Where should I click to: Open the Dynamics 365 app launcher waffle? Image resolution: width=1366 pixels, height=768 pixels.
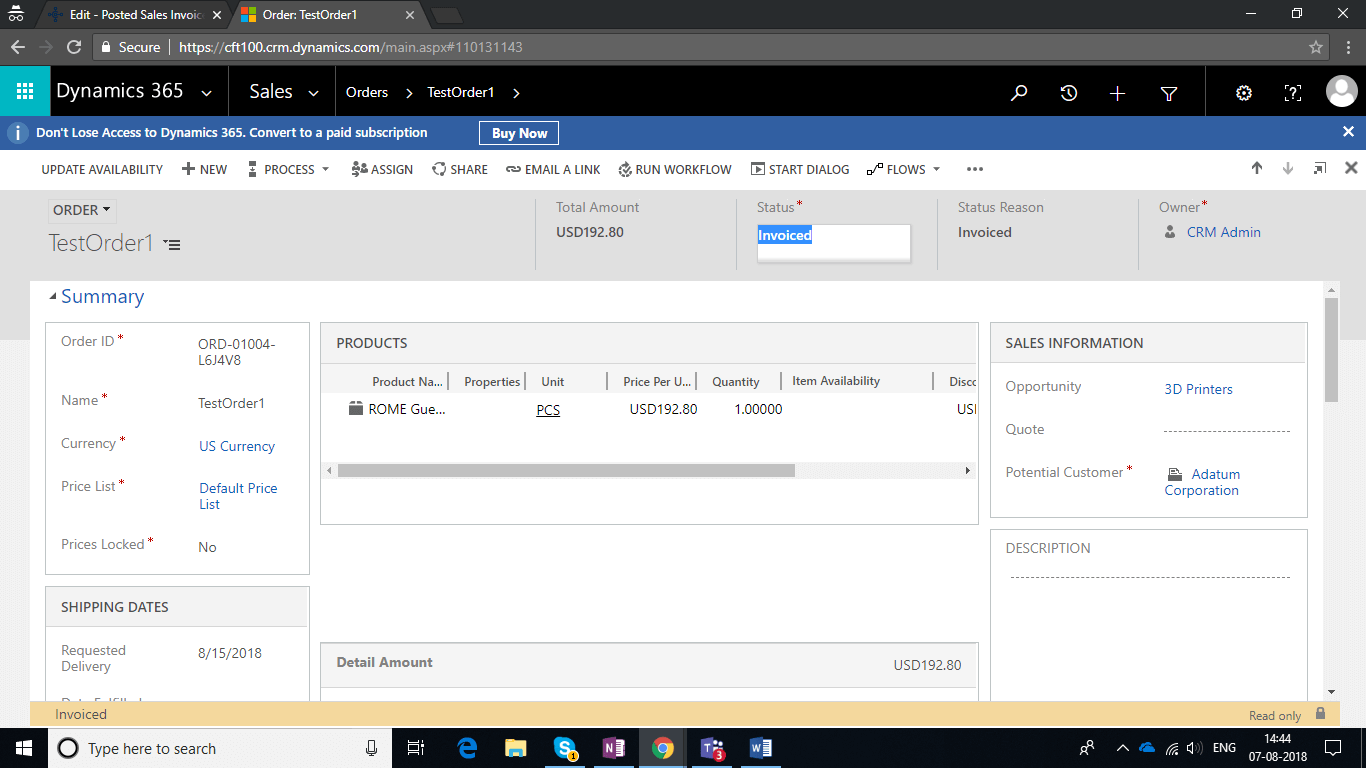[25, 92]
